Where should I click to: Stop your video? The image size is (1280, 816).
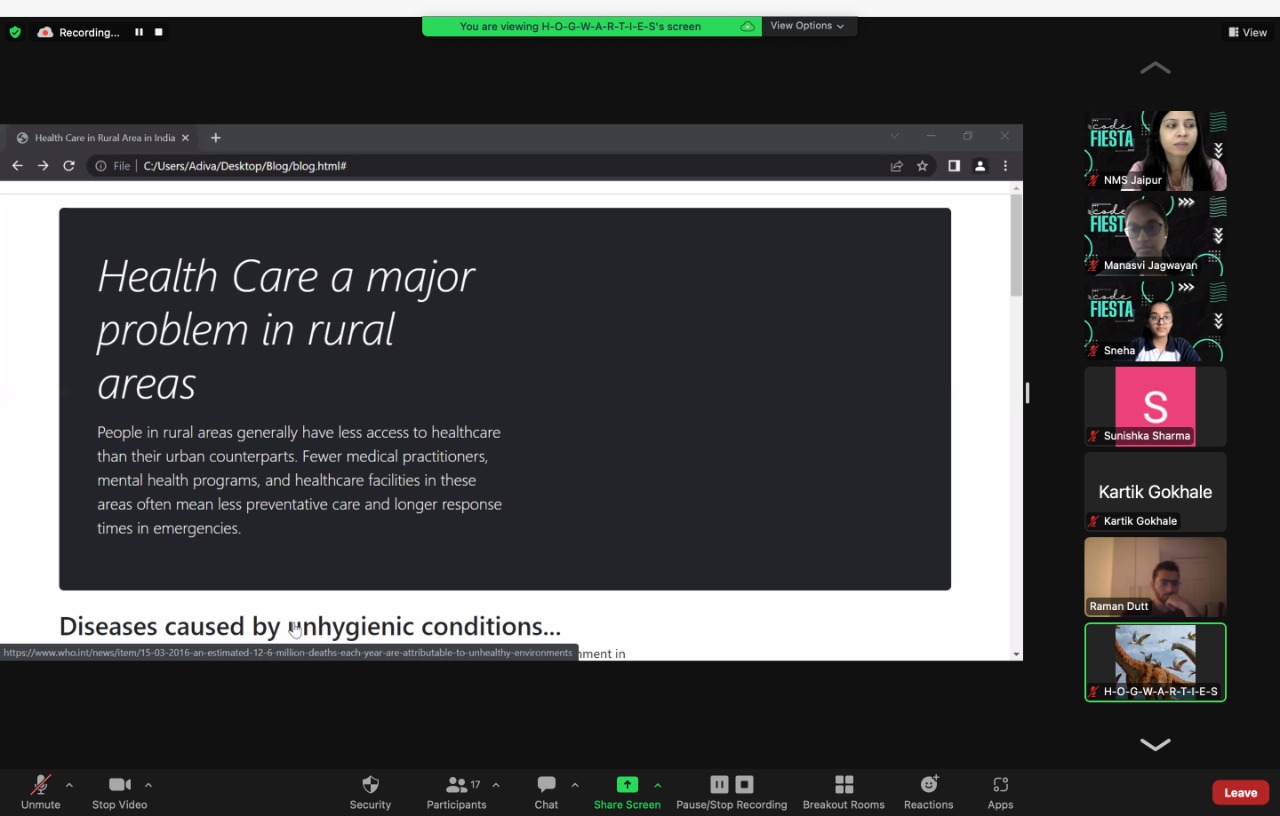click(x=119, y=792)
